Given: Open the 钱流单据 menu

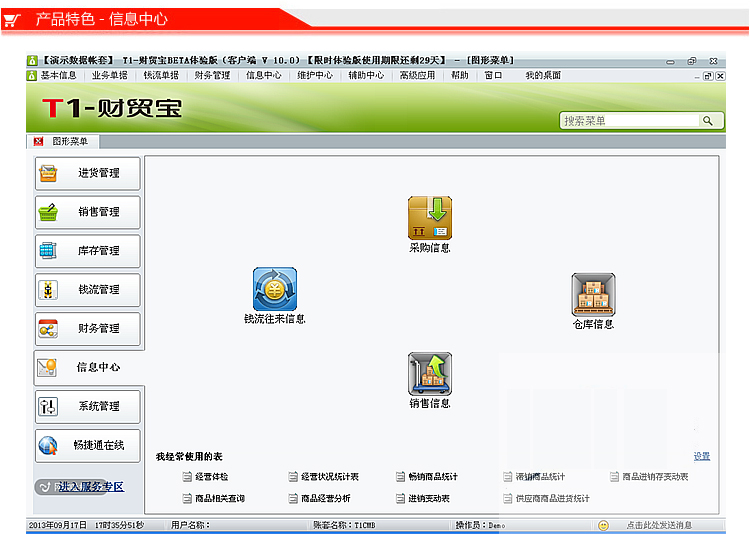Looking at the screenshot, I should [161, 75].
